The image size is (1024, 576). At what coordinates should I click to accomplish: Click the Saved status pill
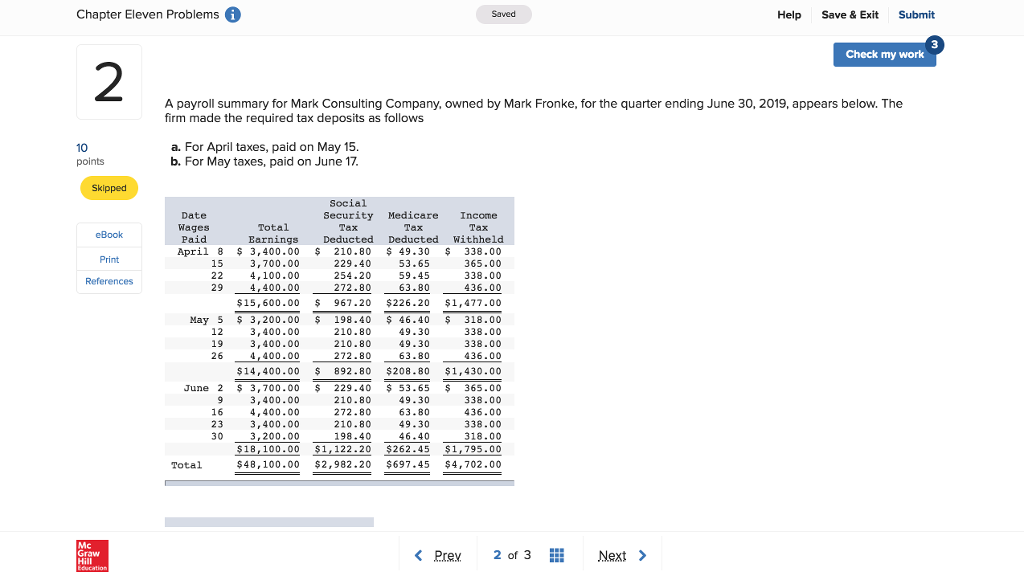click(504, 15)
